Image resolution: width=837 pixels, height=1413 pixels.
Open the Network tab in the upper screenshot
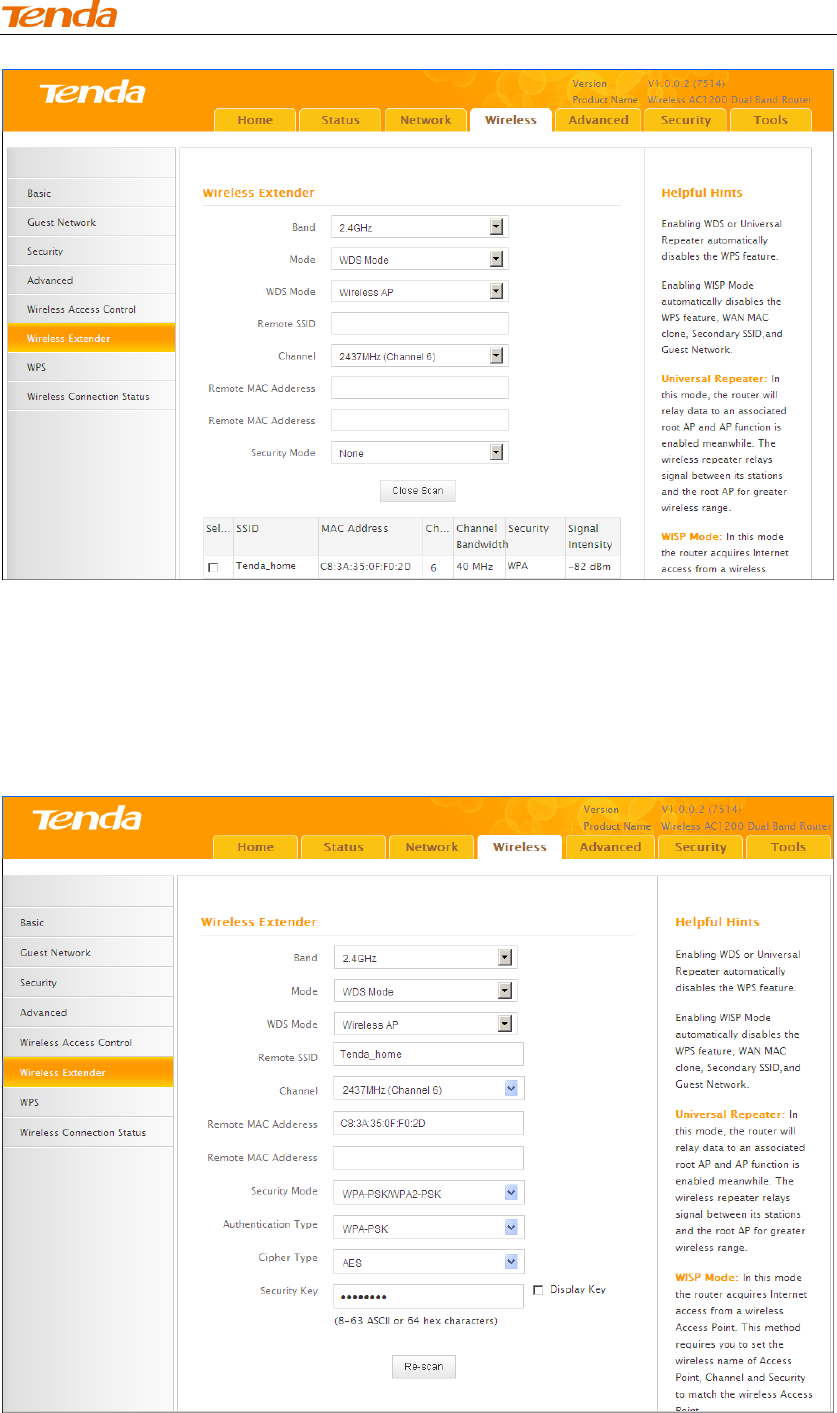[x=426, y=120]
